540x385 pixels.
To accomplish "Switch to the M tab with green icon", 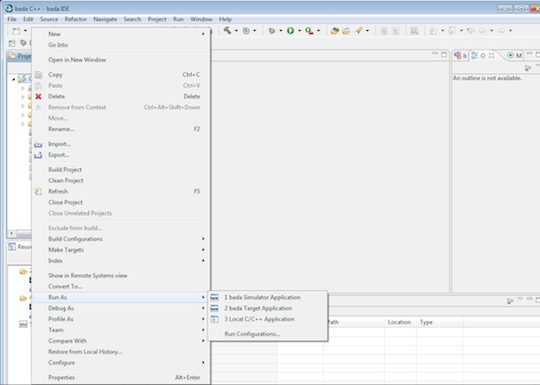I will (x=515, y=55).
